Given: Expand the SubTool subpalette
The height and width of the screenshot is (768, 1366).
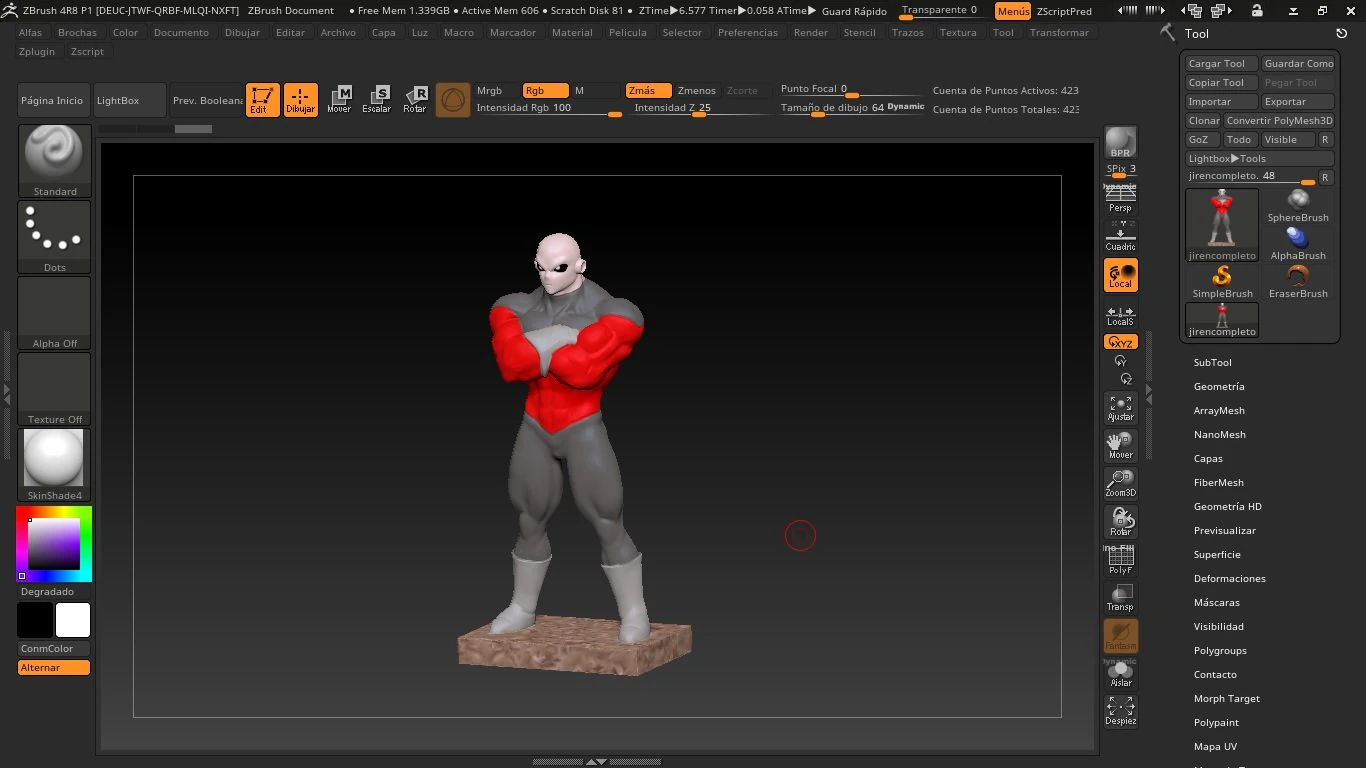Looking at the screenshot, I should pos(1212,363).
